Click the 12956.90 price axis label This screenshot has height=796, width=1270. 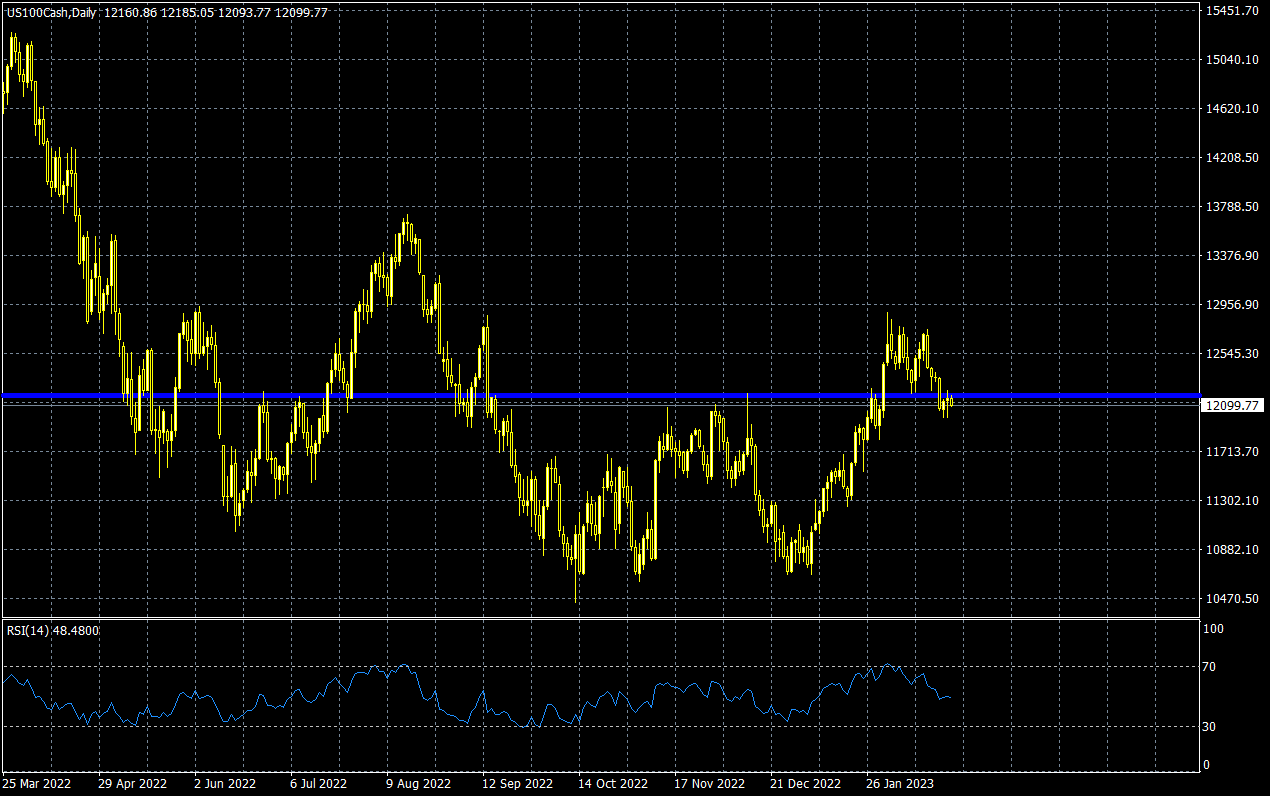(x=1231, y=305)
